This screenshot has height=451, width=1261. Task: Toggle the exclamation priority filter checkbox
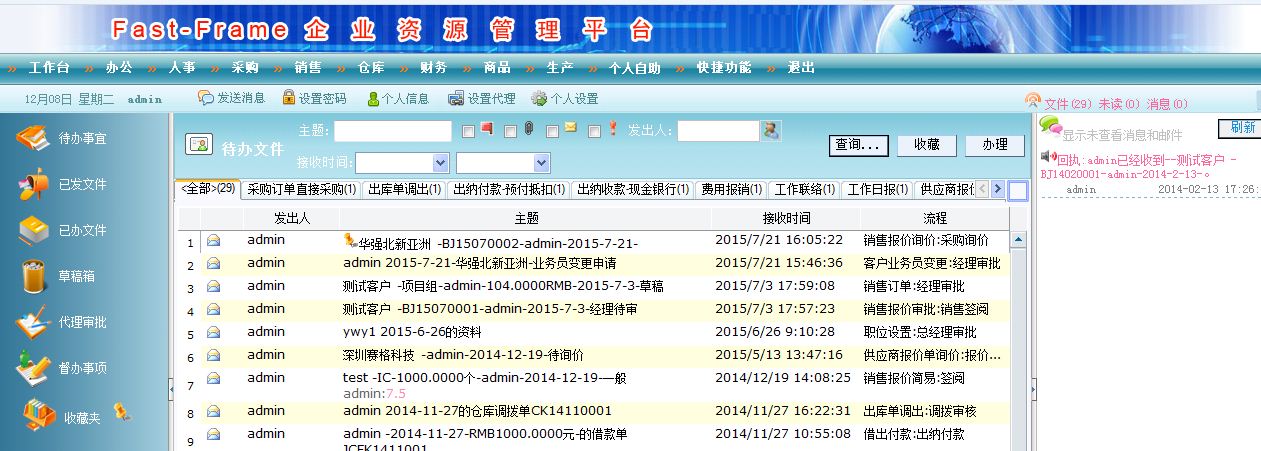[x=595, y=131]
